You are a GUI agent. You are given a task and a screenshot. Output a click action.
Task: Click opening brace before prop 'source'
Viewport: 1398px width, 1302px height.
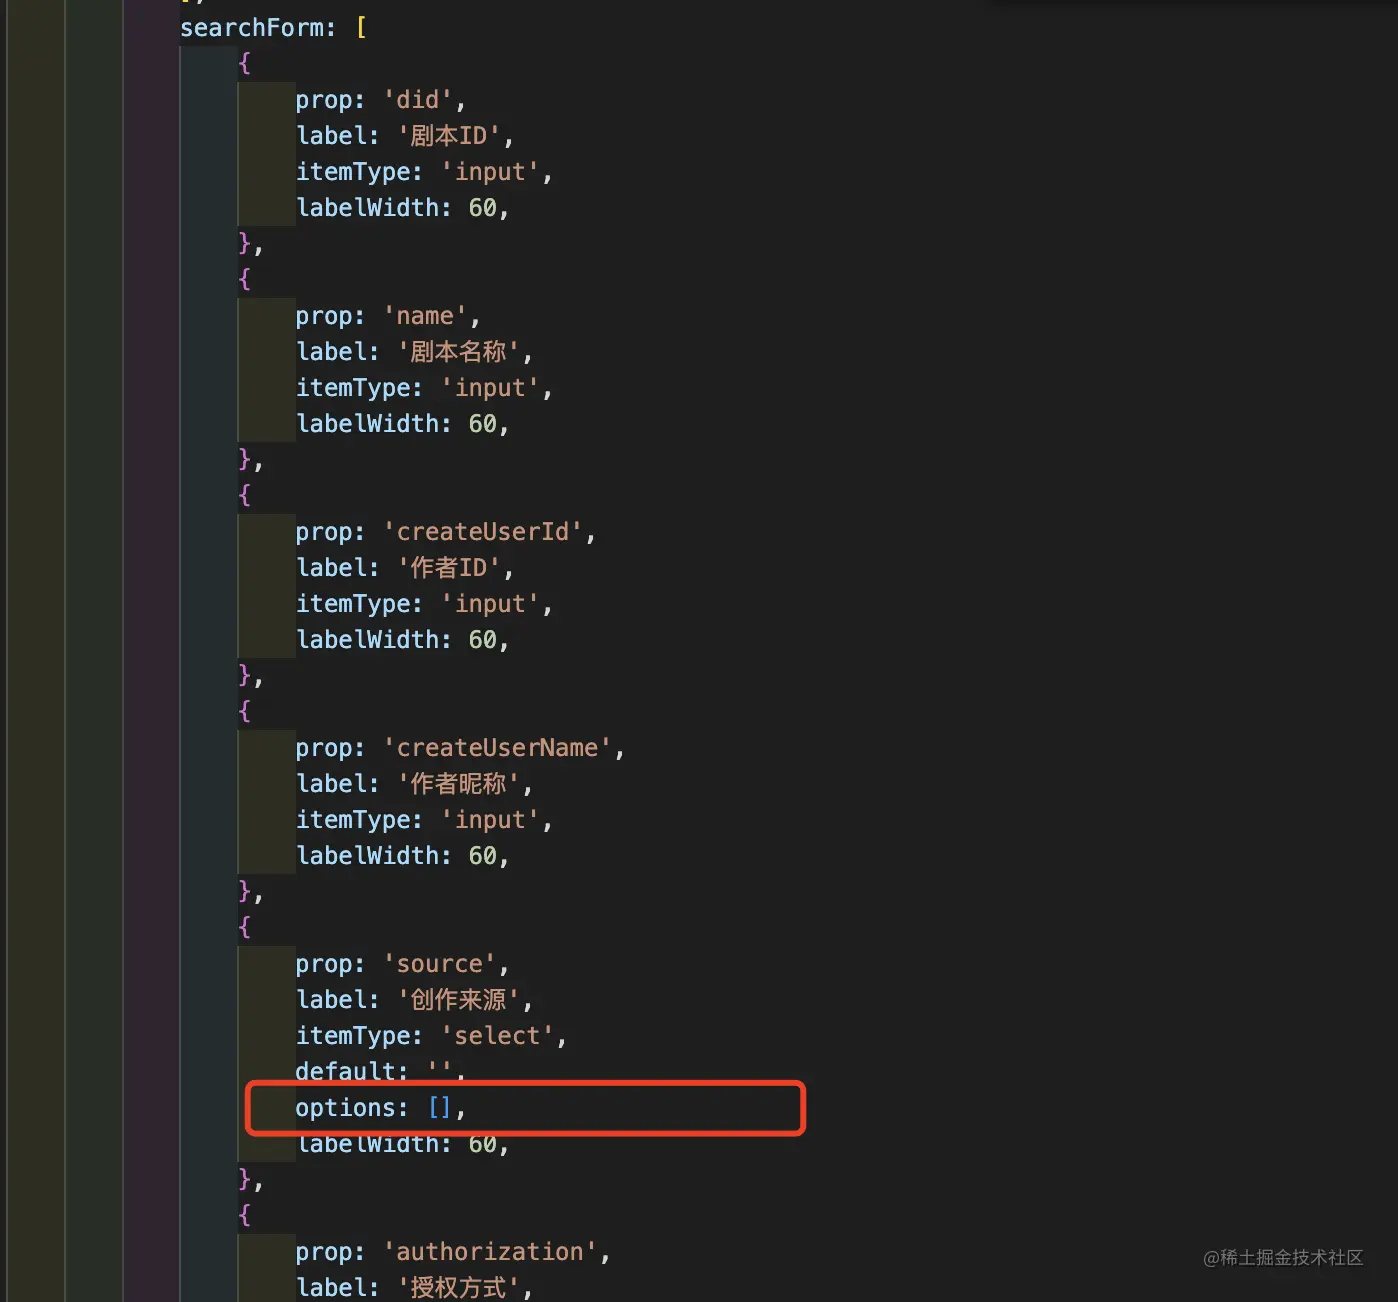click(x=245, y=928)
